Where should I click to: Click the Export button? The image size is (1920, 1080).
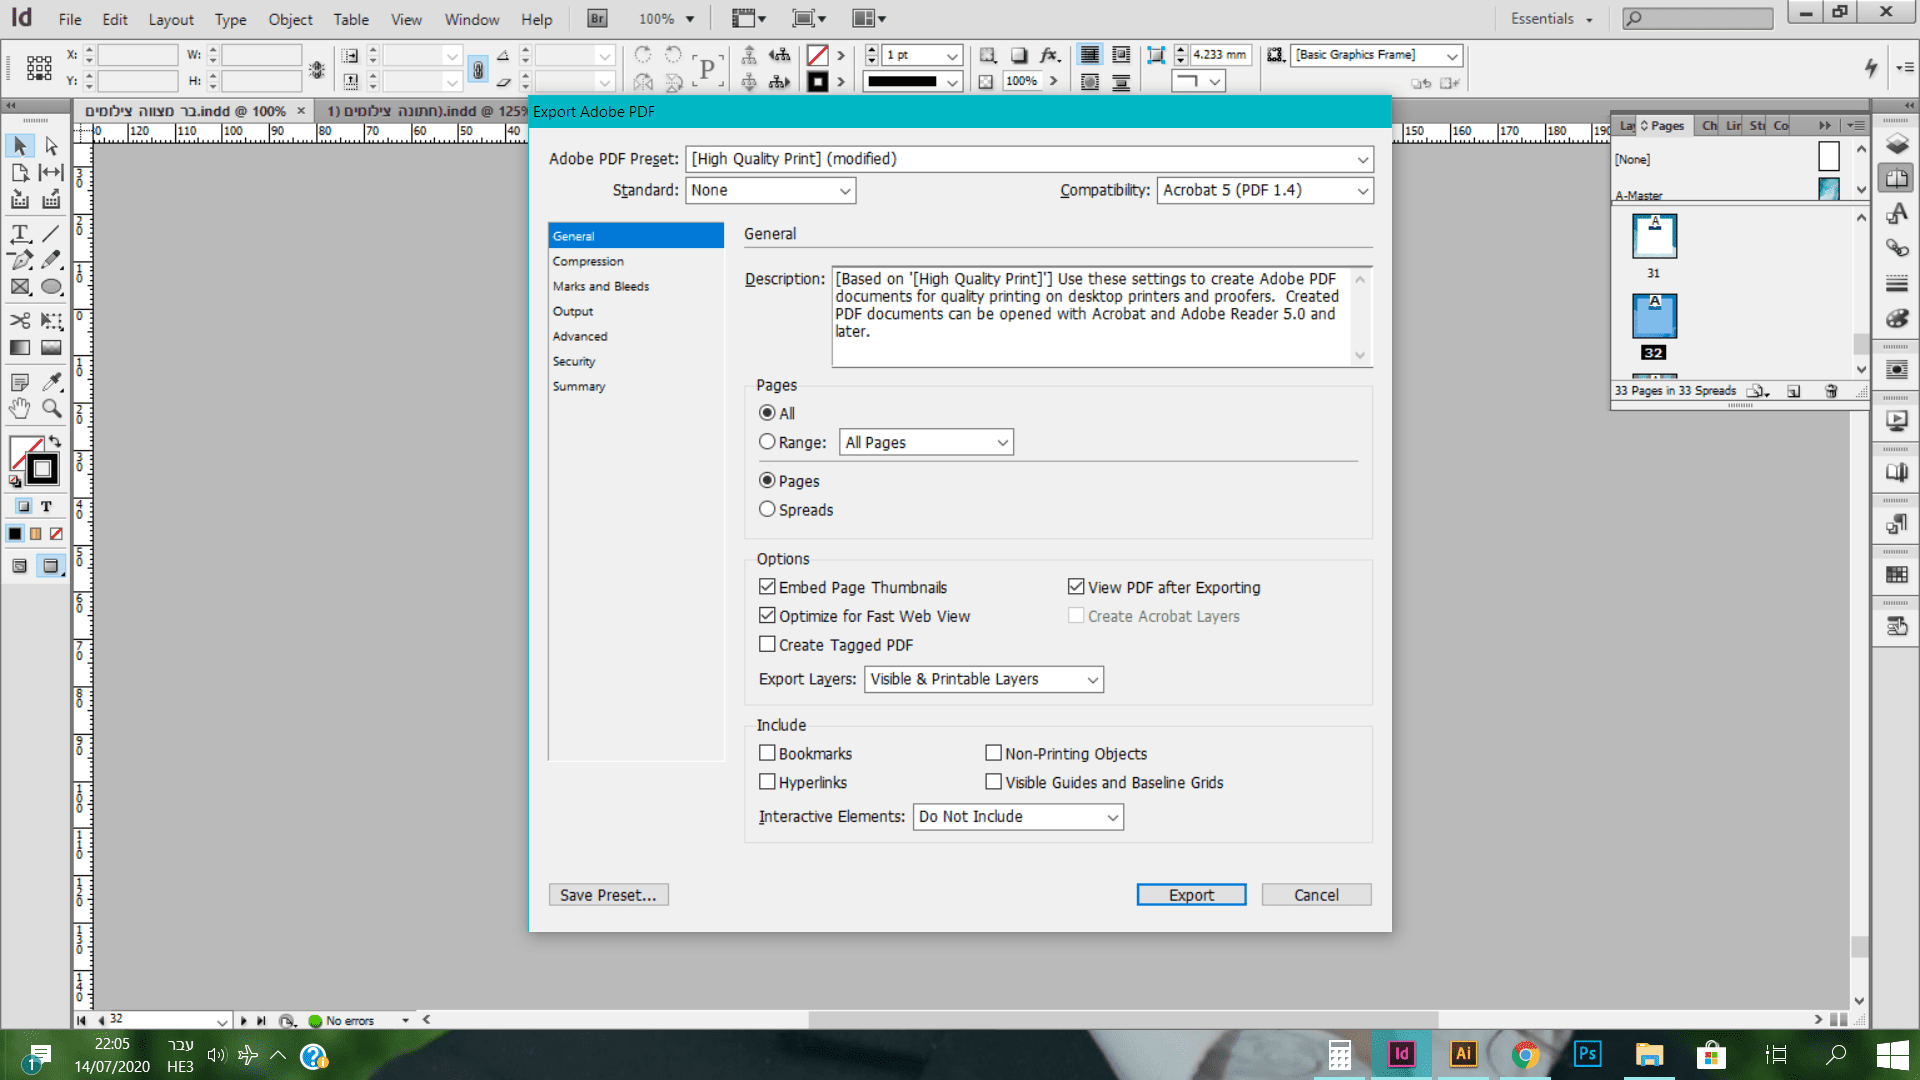(1190, 895)
